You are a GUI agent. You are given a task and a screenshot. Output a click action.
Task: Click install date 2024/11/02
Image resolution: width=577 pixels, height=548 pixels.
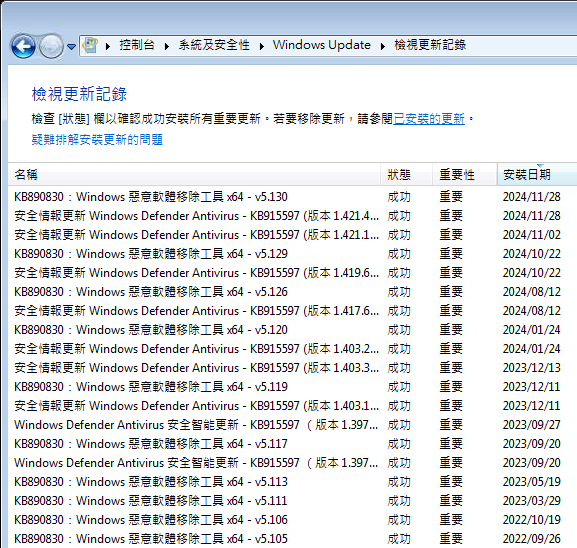[532, 235]
